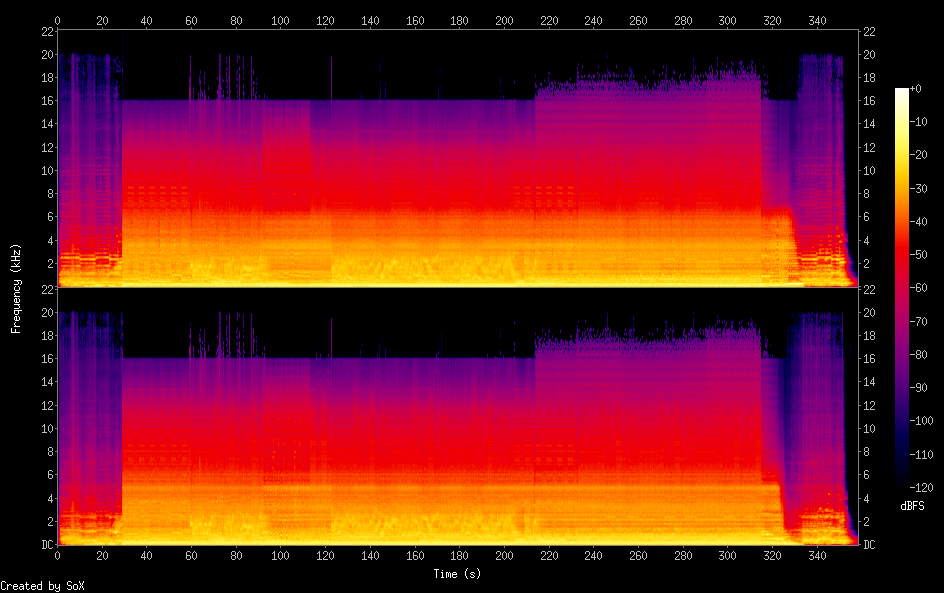Click the 'Frequency (kHz)' axis label
944x593 pixels.
(16, 288)
